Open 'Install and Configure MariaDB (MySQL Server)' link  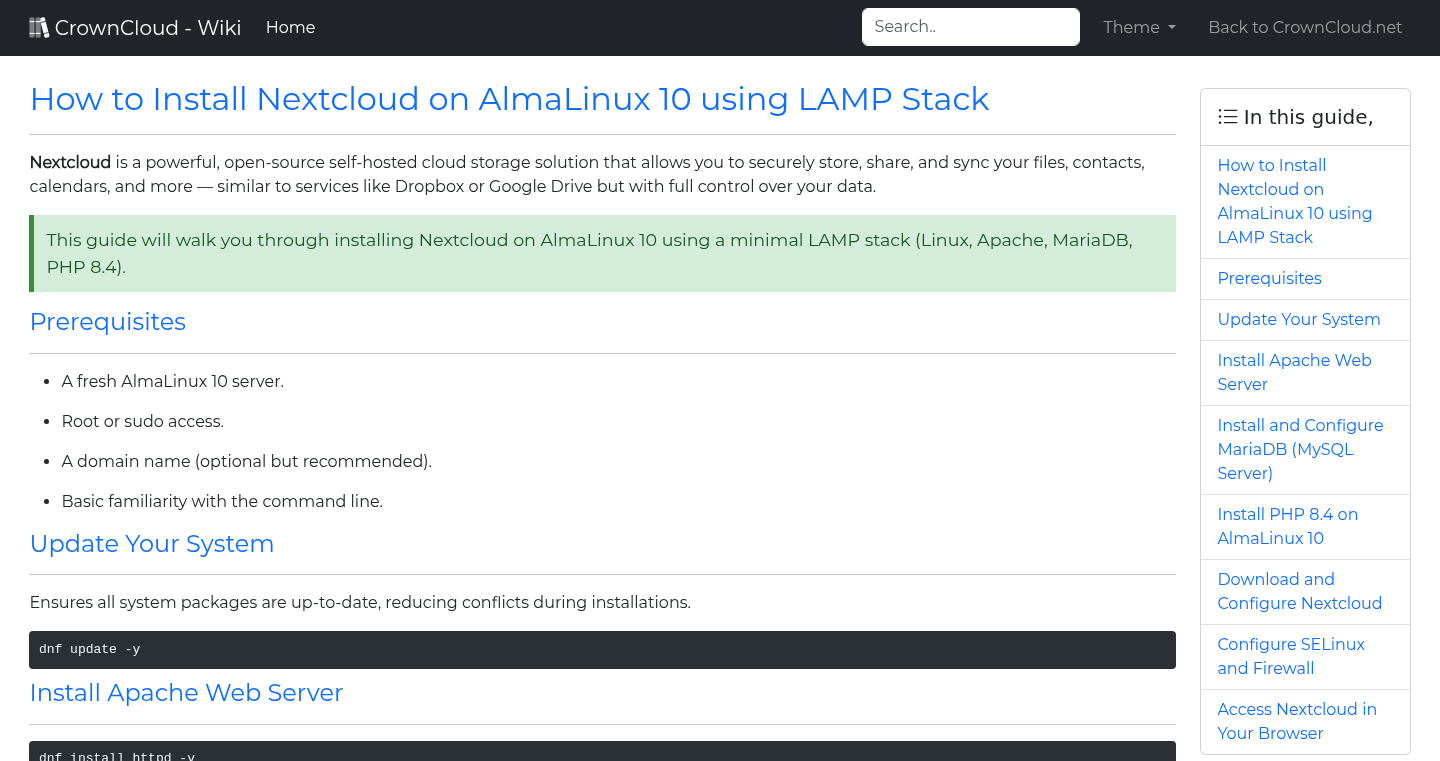click(1300, 449)
